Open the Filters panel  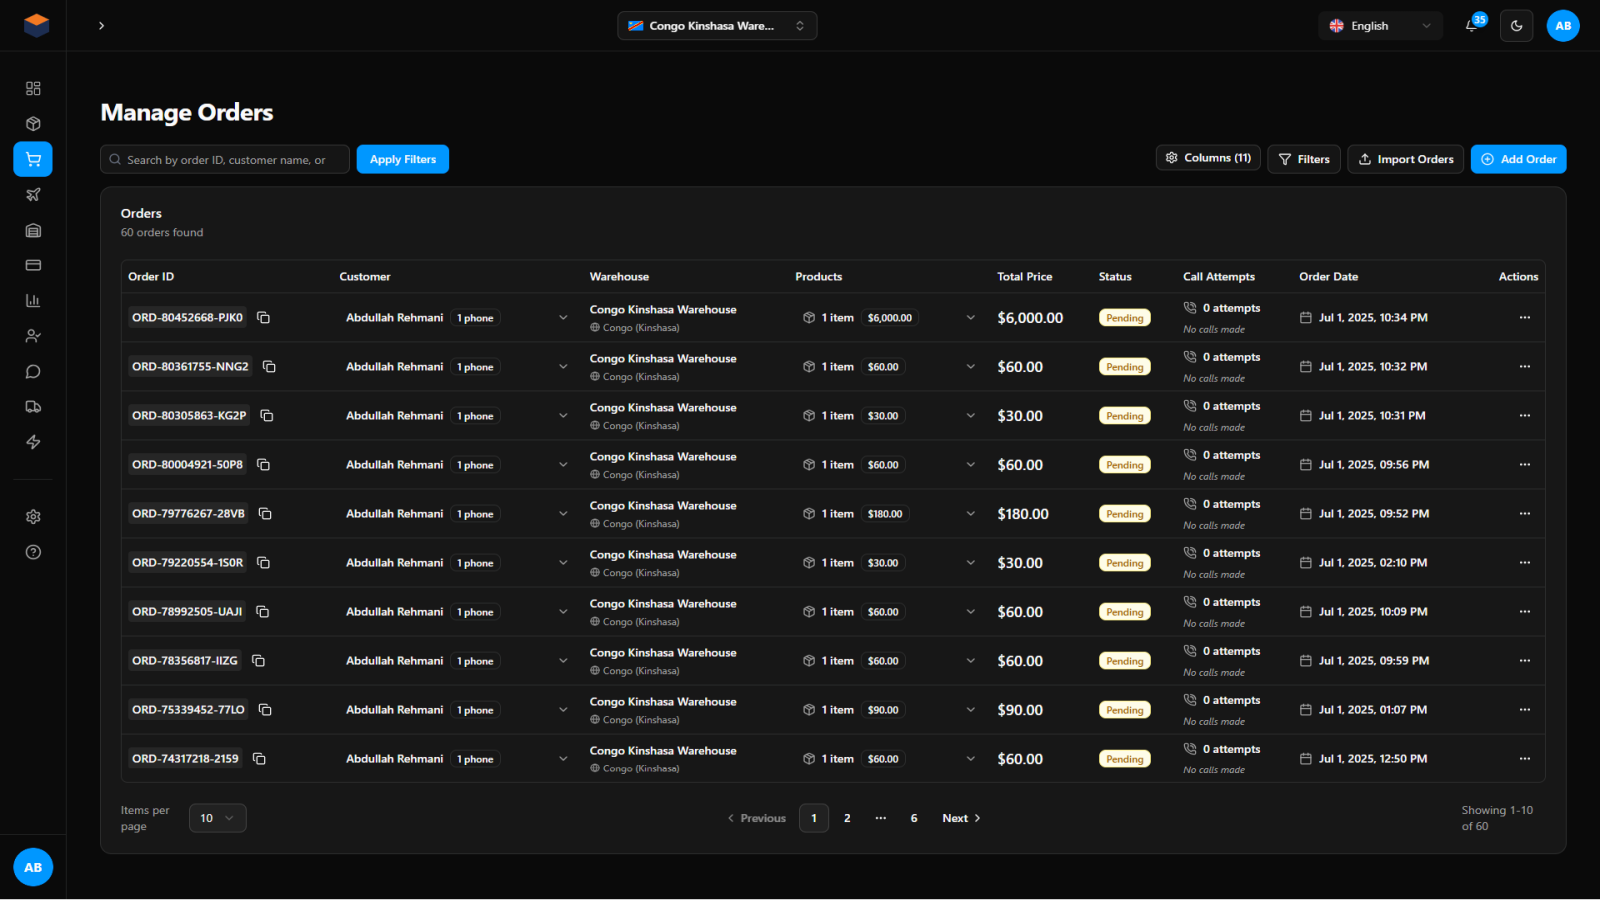pyautogui.click(x=1303, y=158)
